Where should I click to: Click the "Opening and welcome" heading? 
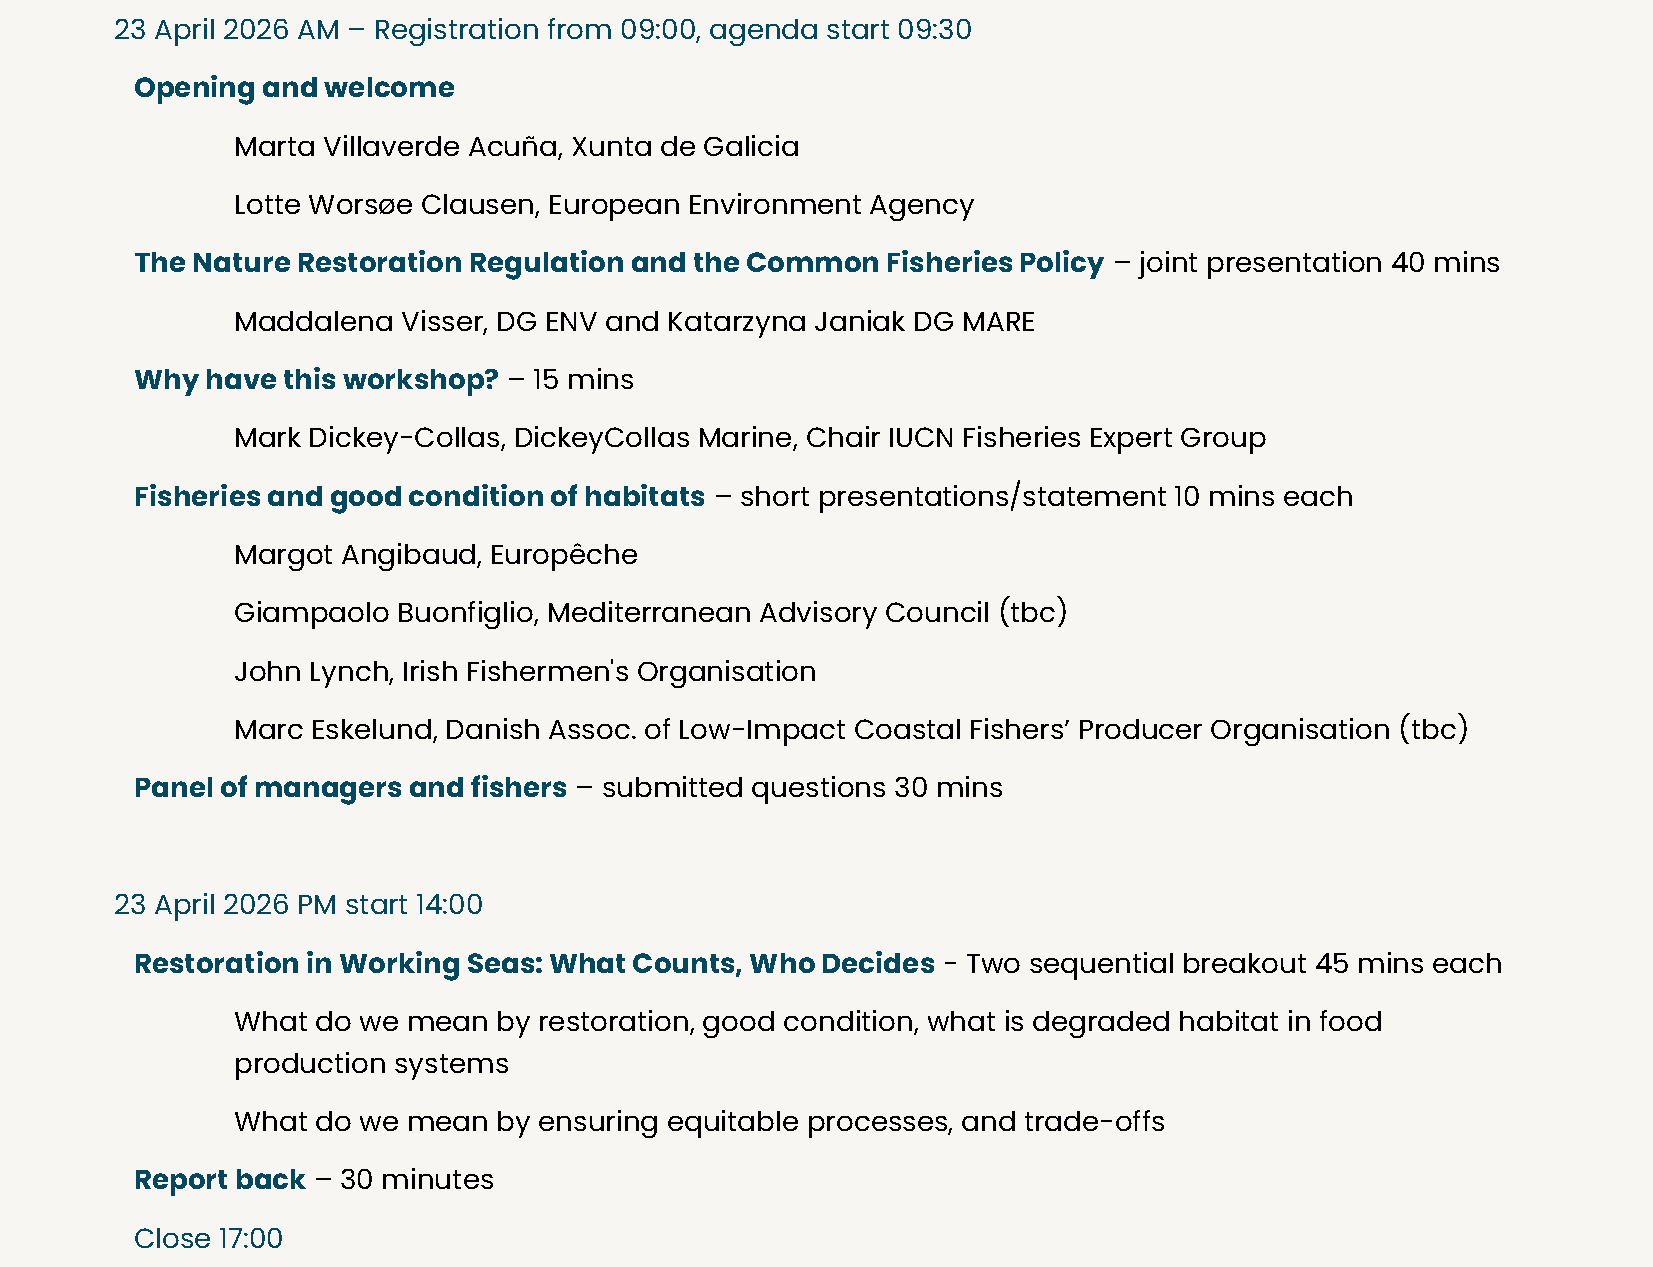pos(294,88)
